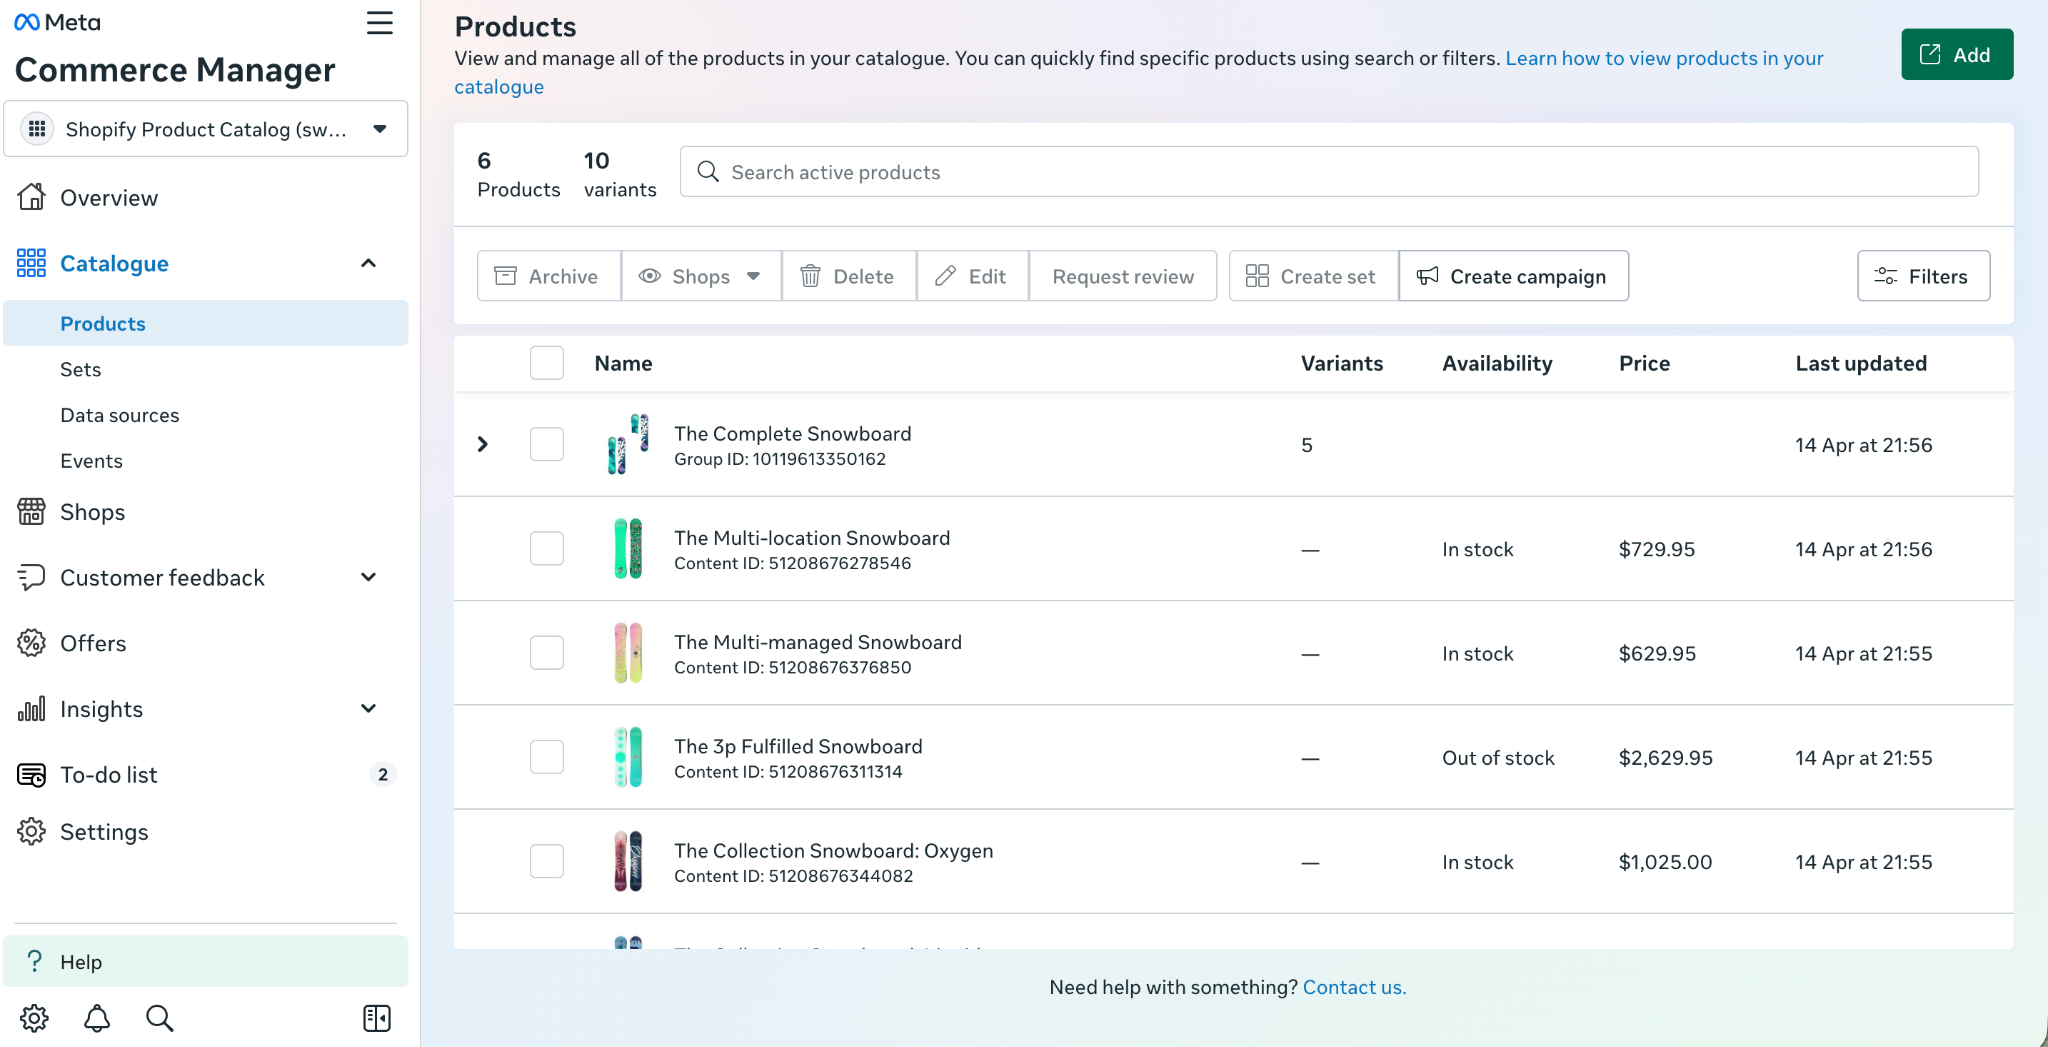Open the bottom-left gear settings icon
This screenshot has height=1047, width=2048.
34,1018
